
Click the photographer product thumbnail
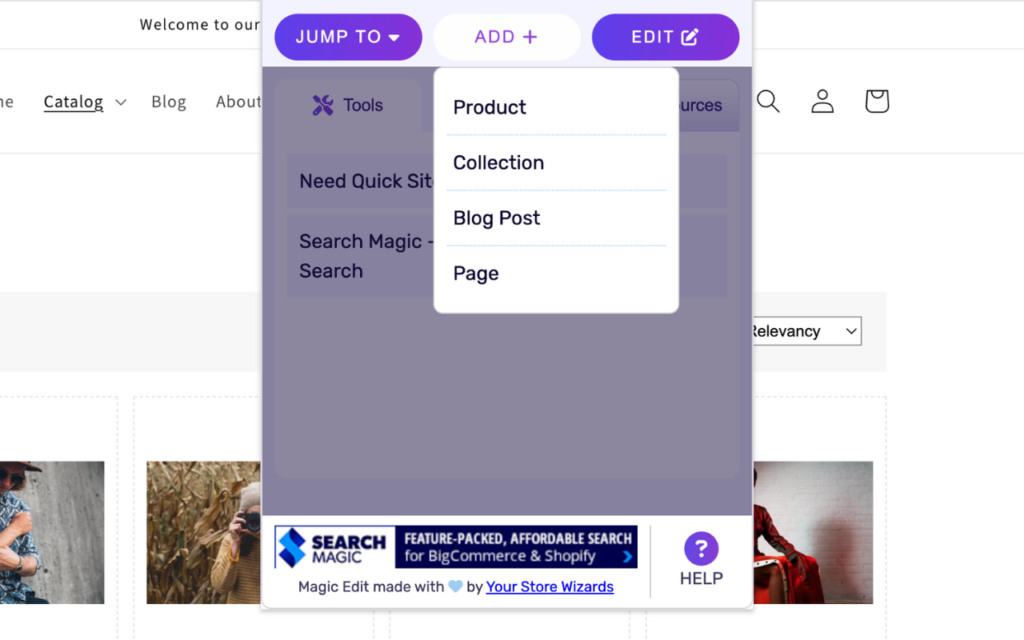point(203,532)
